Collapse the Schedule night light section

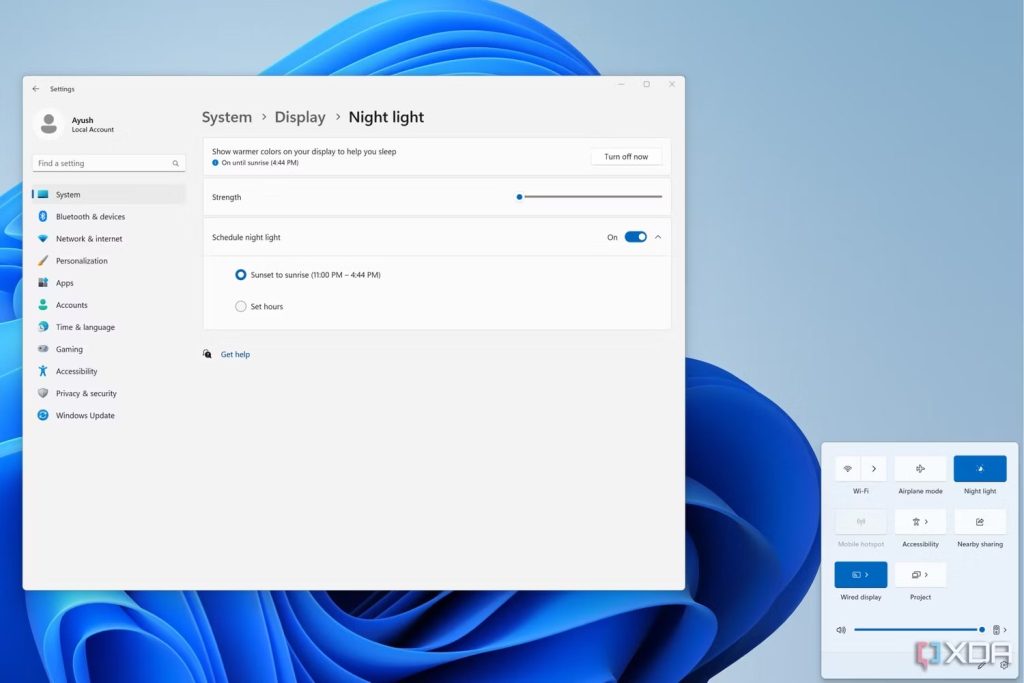658,237
